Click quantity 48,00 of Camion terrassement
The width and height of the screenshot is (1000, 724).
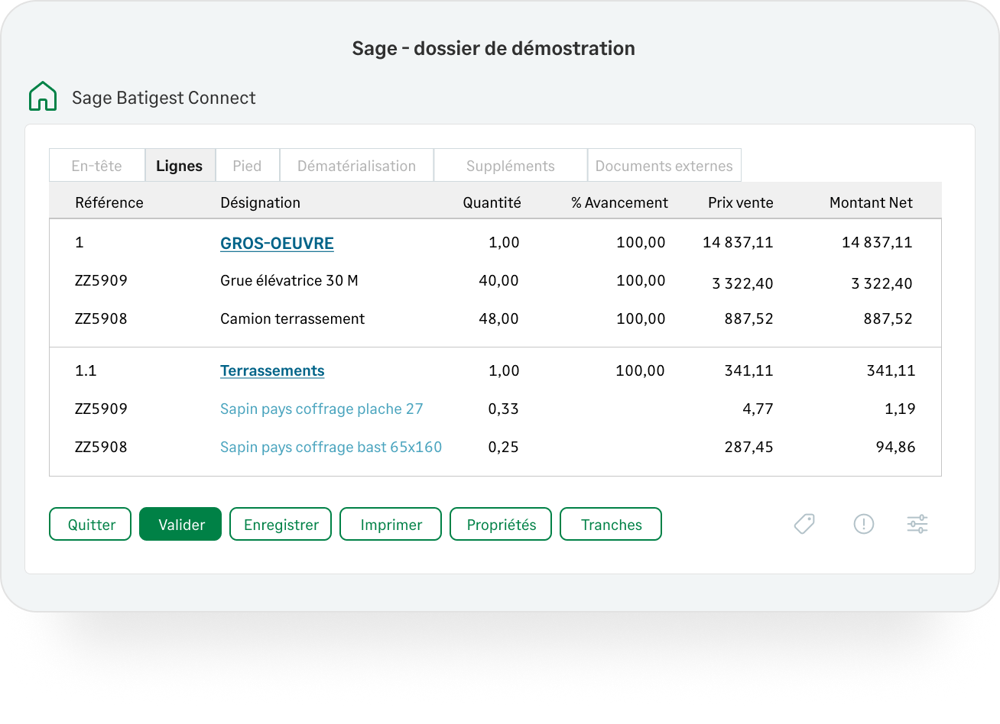point(499,319)
